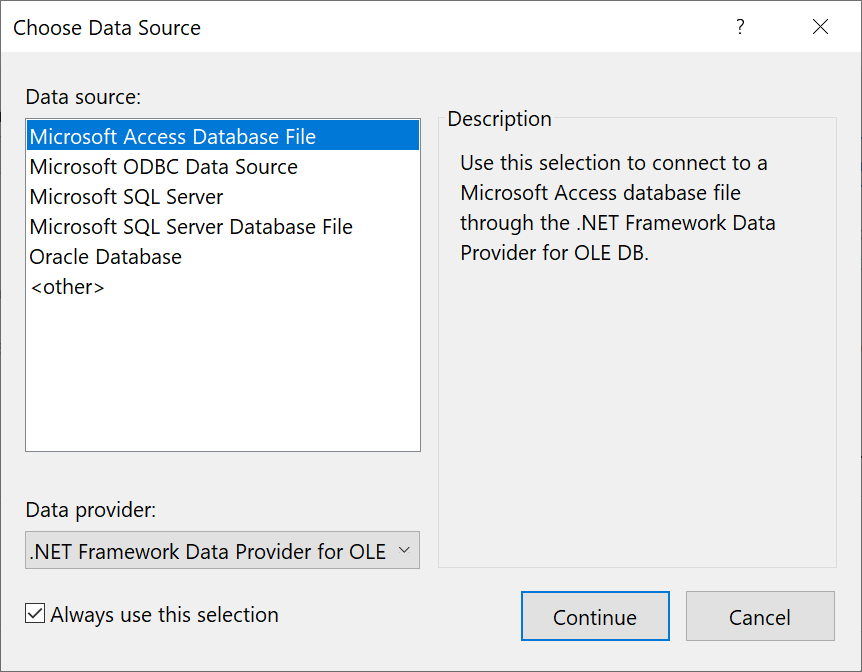Click the description text about OLE DB
Image resolution: width=862 pixels, height=672 pixels.
[x=617, y=208]
